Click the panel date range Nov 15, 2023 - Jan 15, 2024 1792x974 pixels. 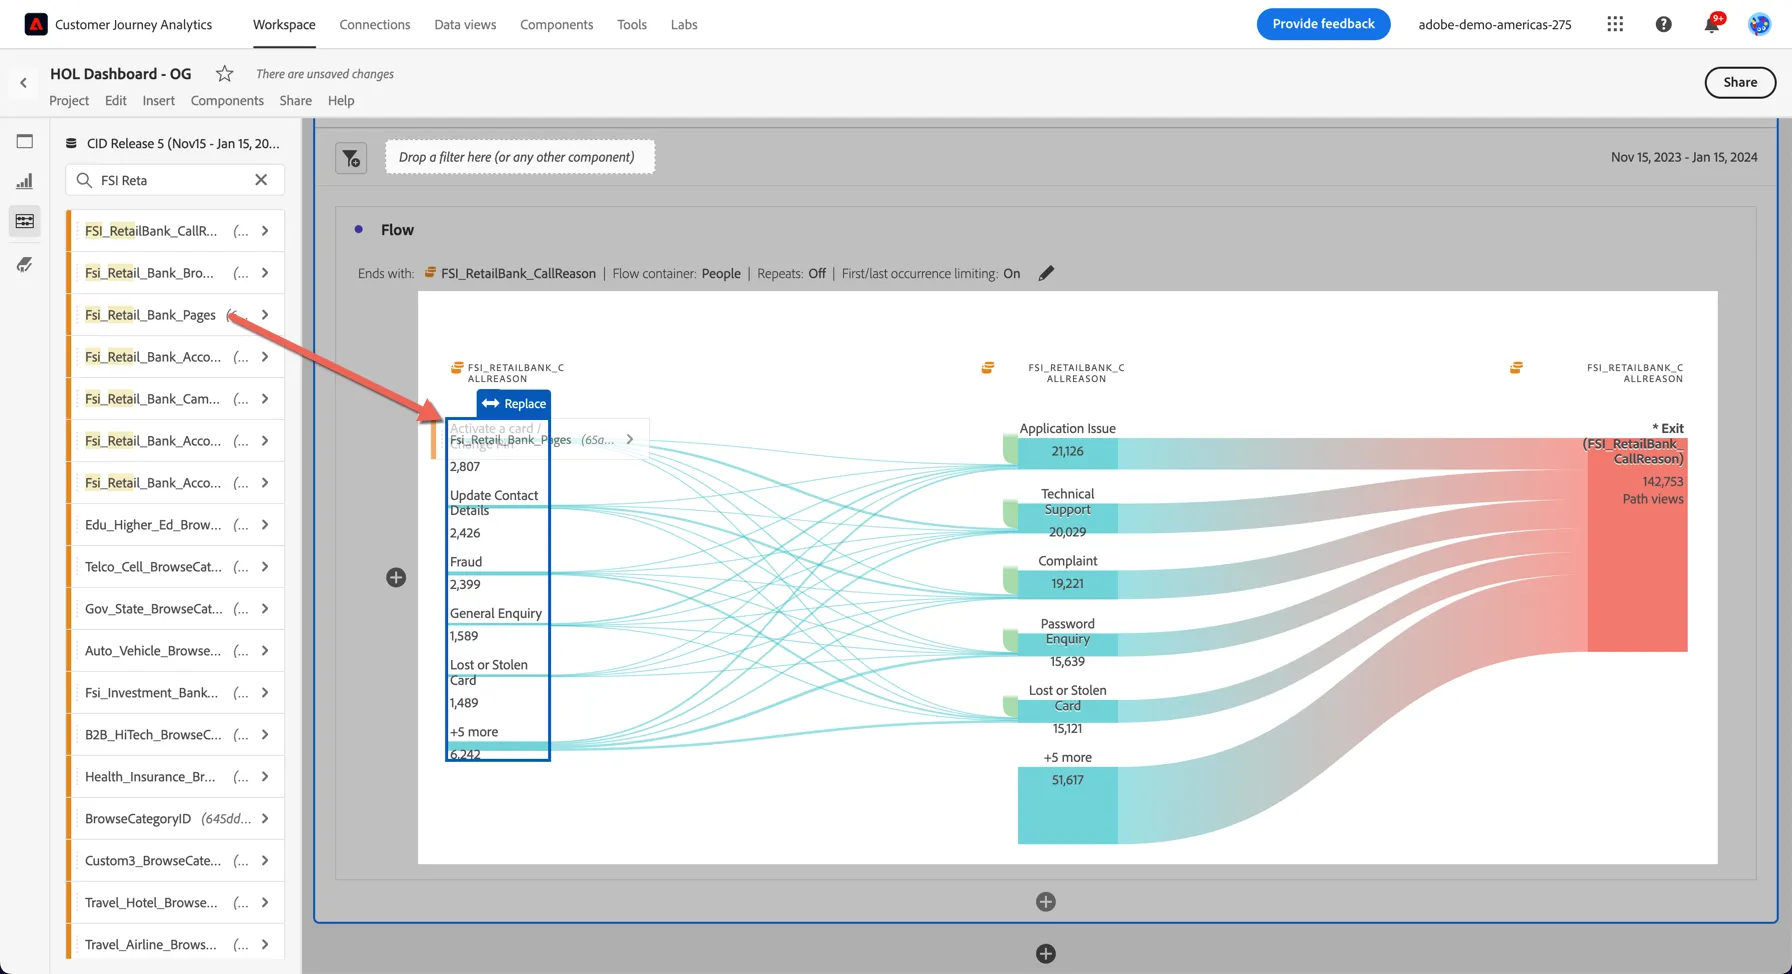tap(1684, 157)
